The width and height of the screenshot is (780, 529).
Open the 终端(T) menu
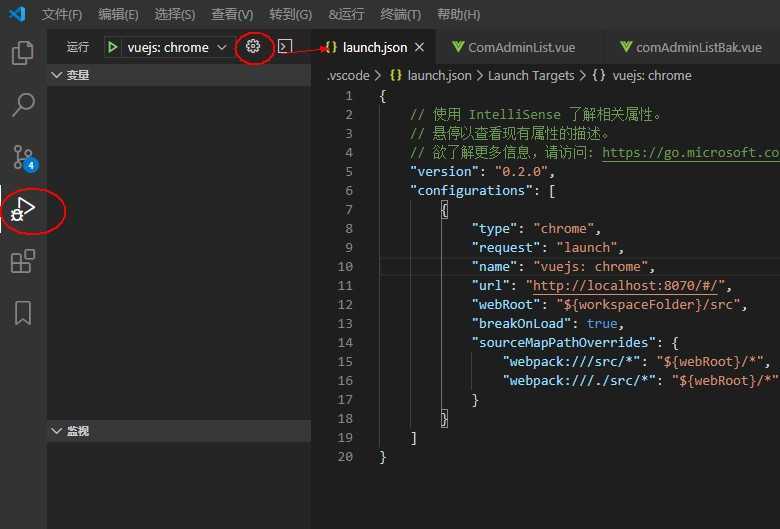pyautogui.click(x=400, y=14)
